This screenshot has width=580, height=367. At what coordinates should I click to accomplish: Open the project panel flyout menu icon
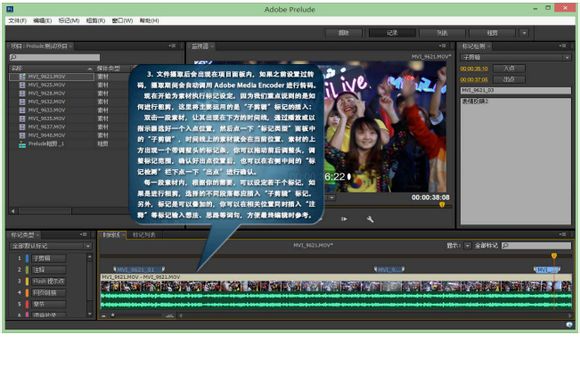[172, 46]
